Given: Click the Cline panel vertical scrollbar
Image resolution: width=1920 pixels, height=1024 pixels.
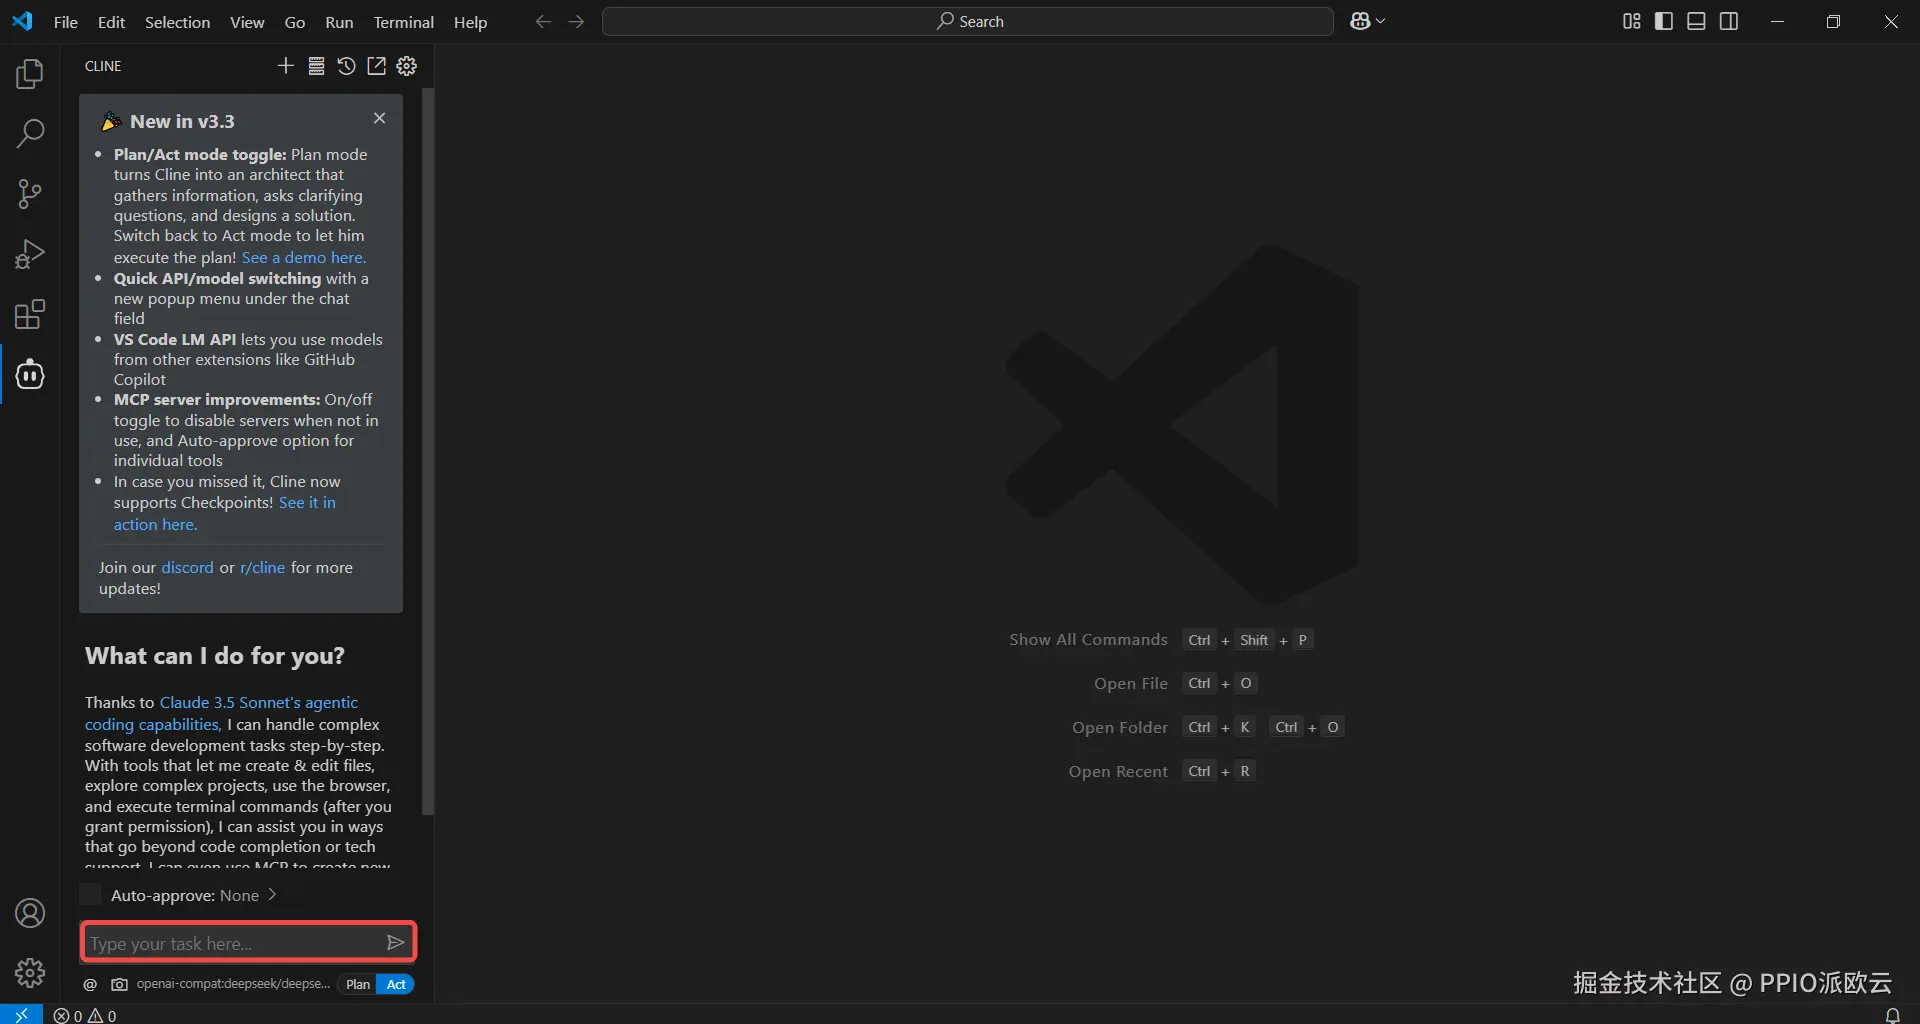Looking at the screenshot, I should (428, 450).
